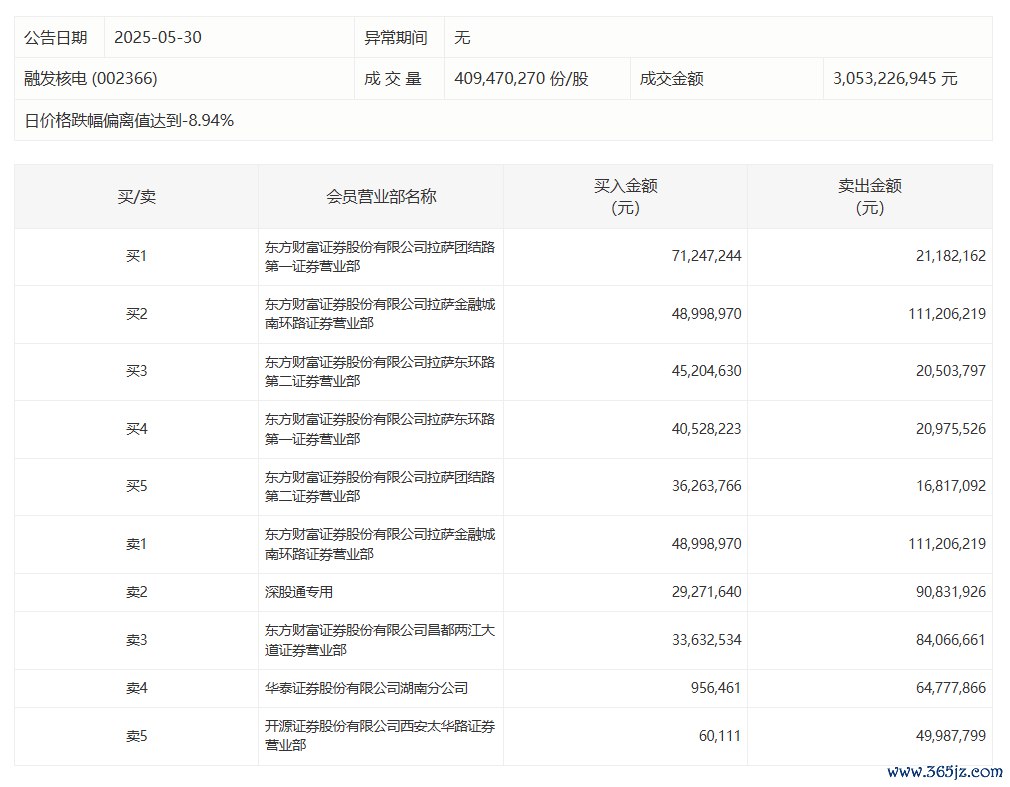Viewport: 1010px width, 787px height.
Task: Select 买2 row sell amount 111,206,219
Action: (947, 314)
